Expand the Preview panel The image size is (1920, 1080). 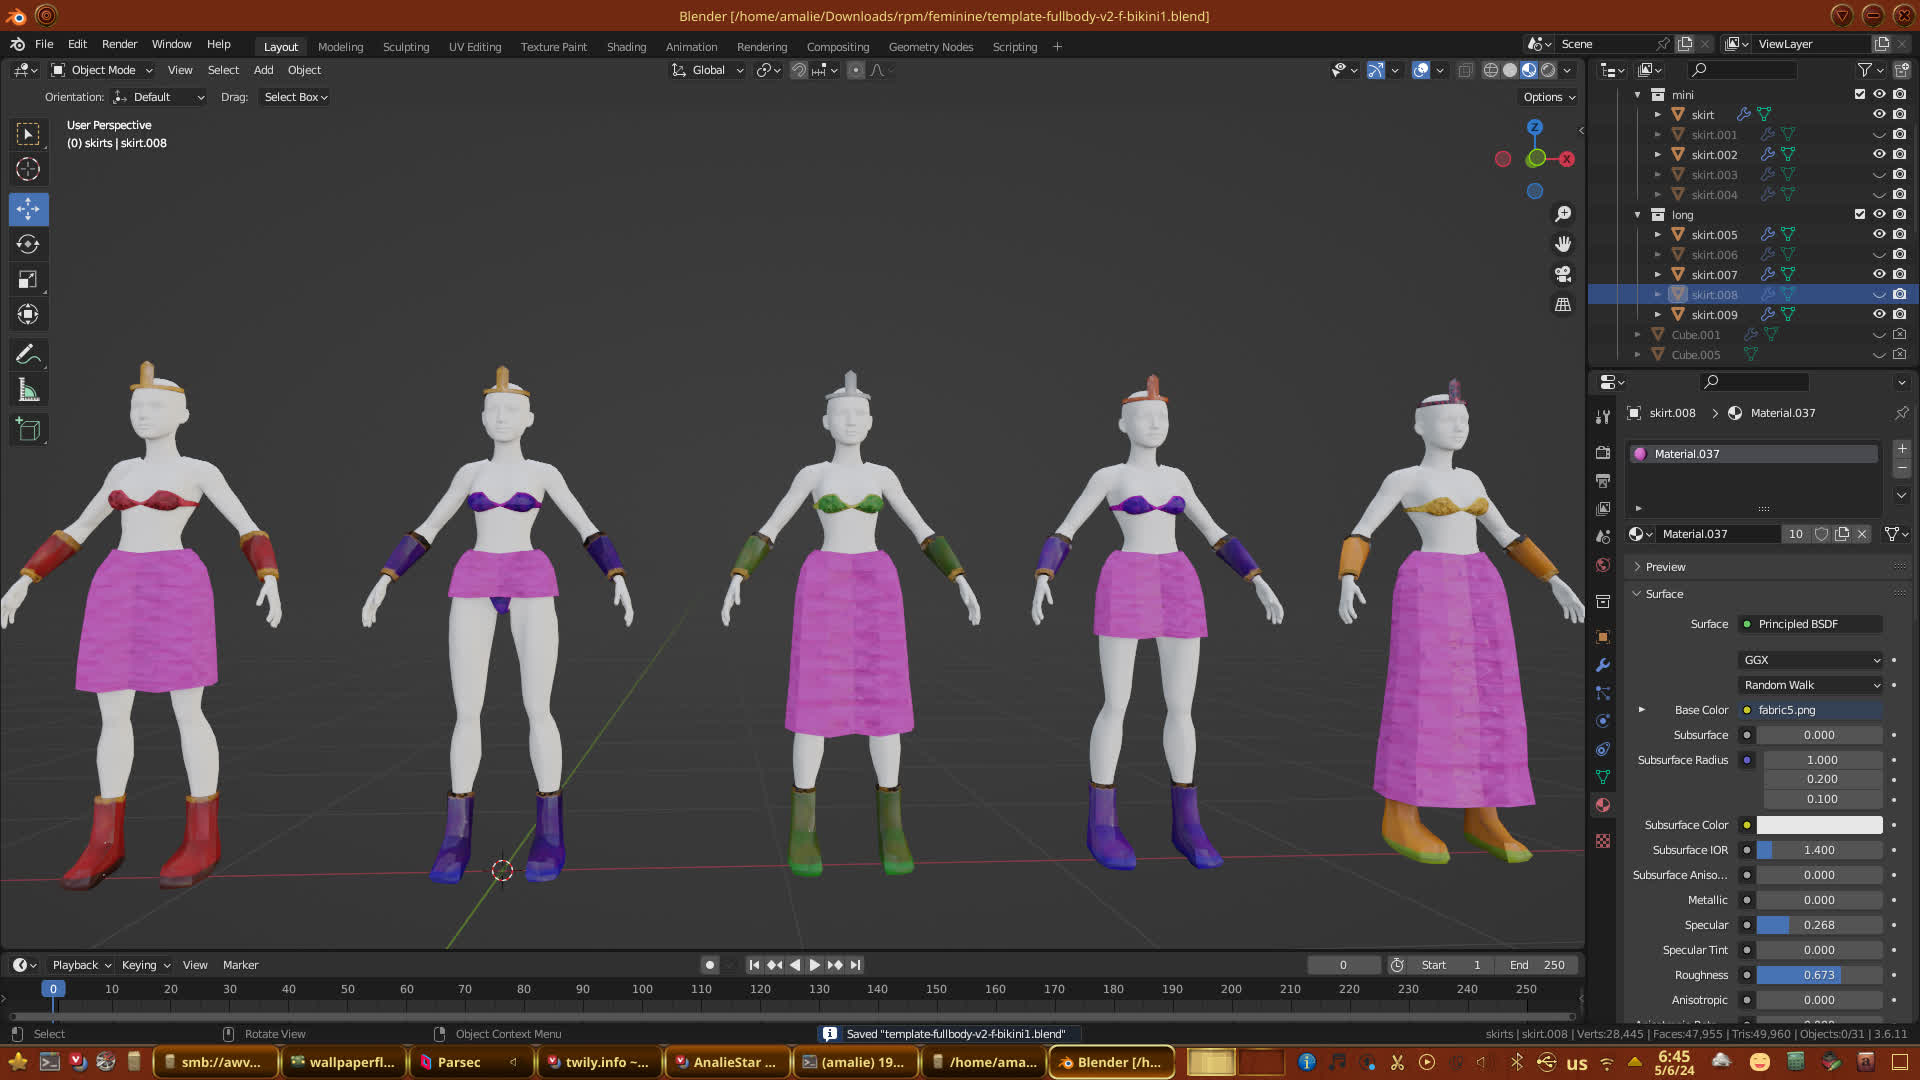coord(1665,567)
